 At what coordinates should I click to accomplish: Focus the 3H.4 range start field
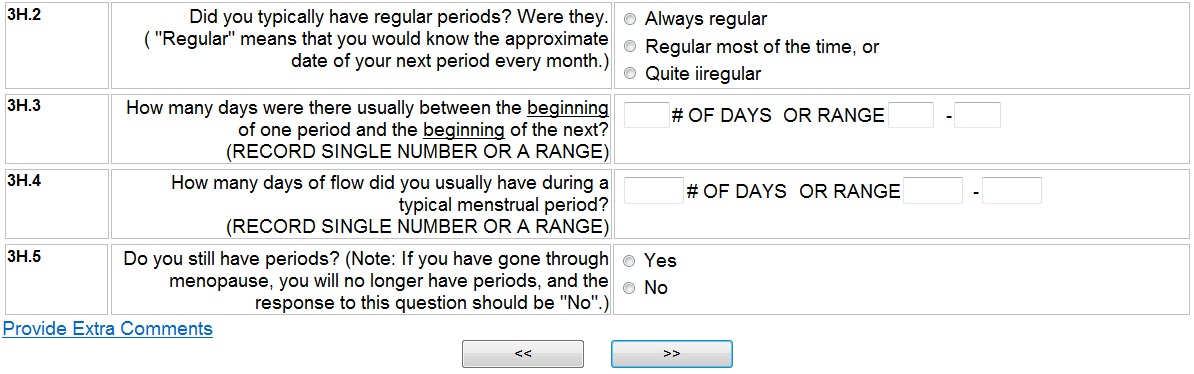pos(933,190)
